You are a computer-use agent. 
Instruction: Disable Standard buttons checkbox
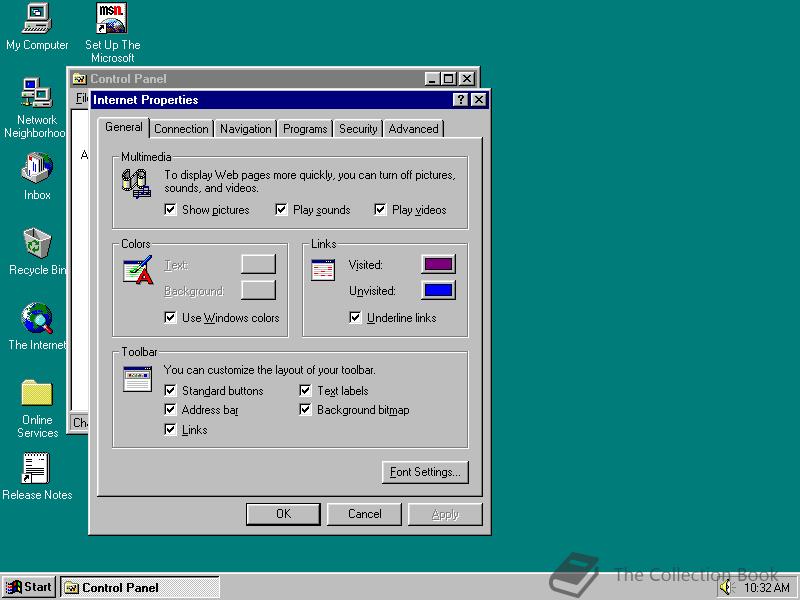coord(170,391)
